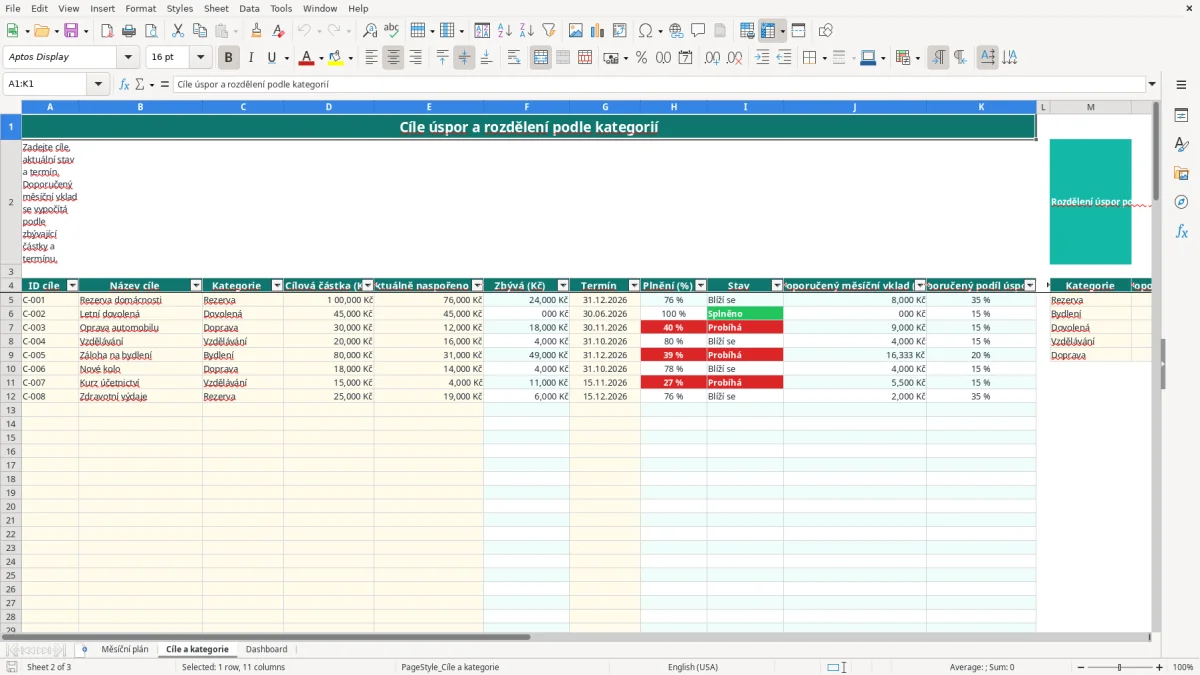Open the Sheet menu
The image size is (1200, 675).
(216, 8)
